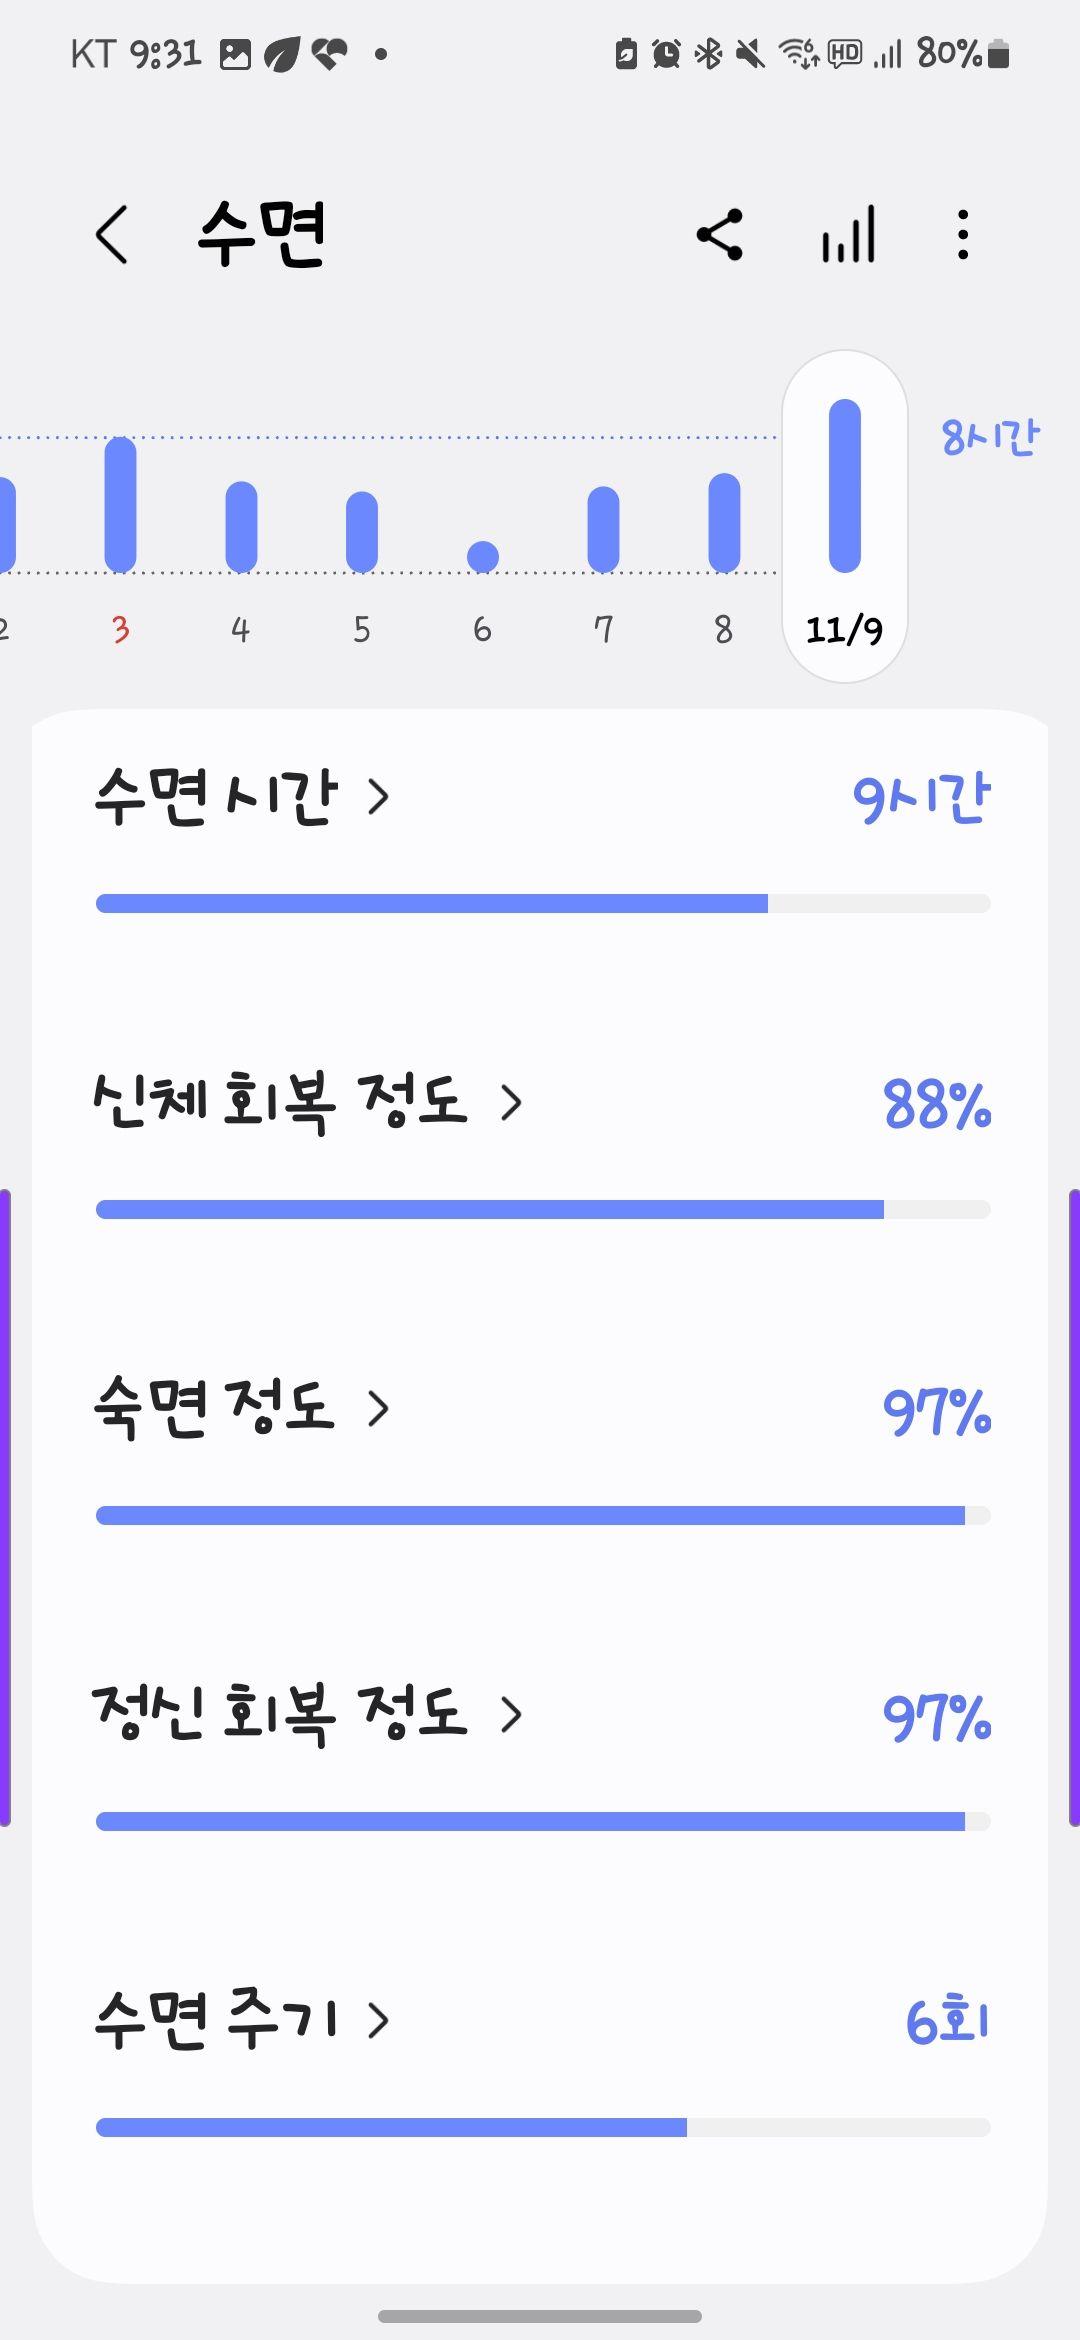Select the bar for day 3
1080x2340 pixels.
tap(120, 505)
